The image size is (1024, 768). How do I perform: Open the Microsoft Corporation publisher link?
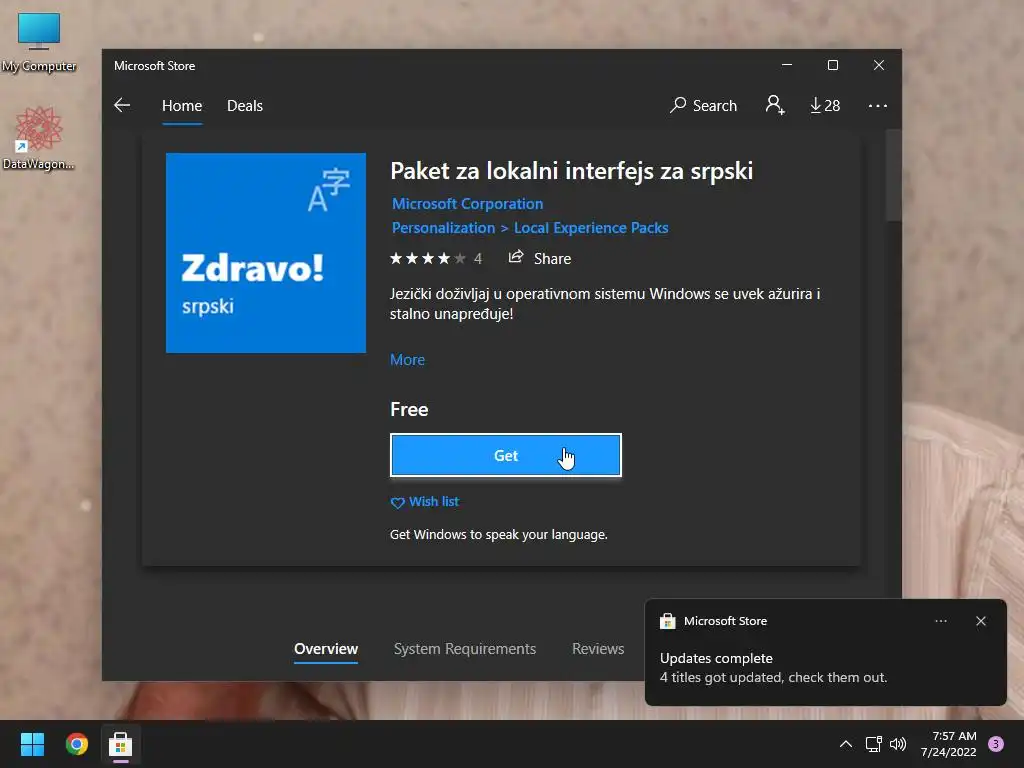467,204
